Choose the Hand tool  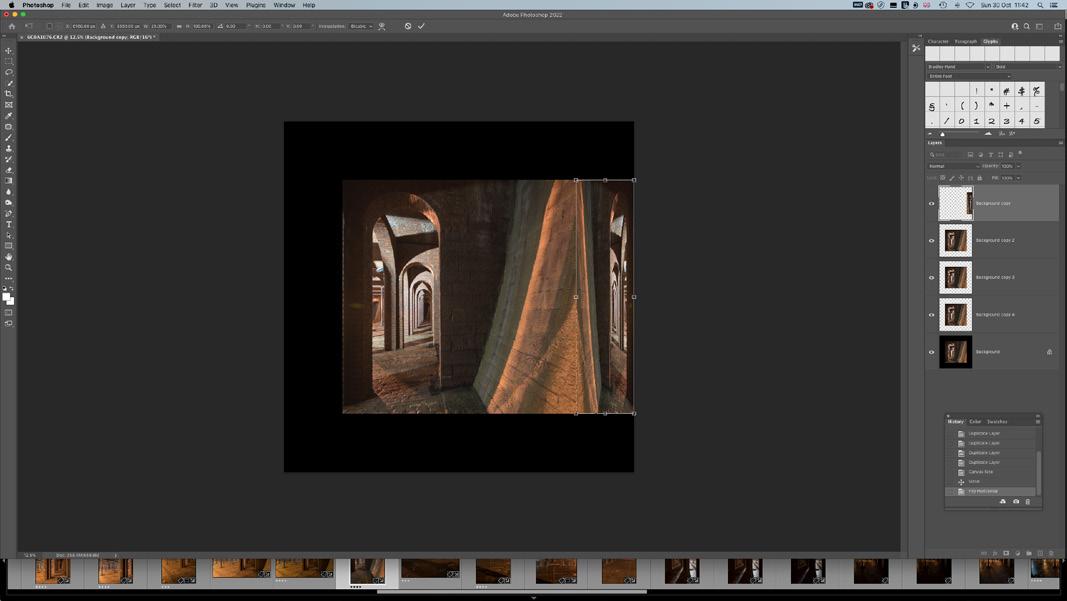pos(9,256)
